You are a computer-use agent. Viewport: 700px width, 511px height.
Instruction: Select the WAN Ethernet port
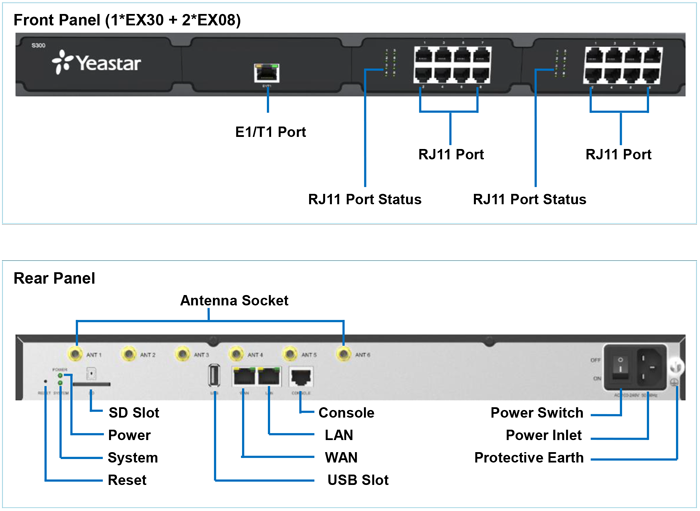click(x=243, y=376)
